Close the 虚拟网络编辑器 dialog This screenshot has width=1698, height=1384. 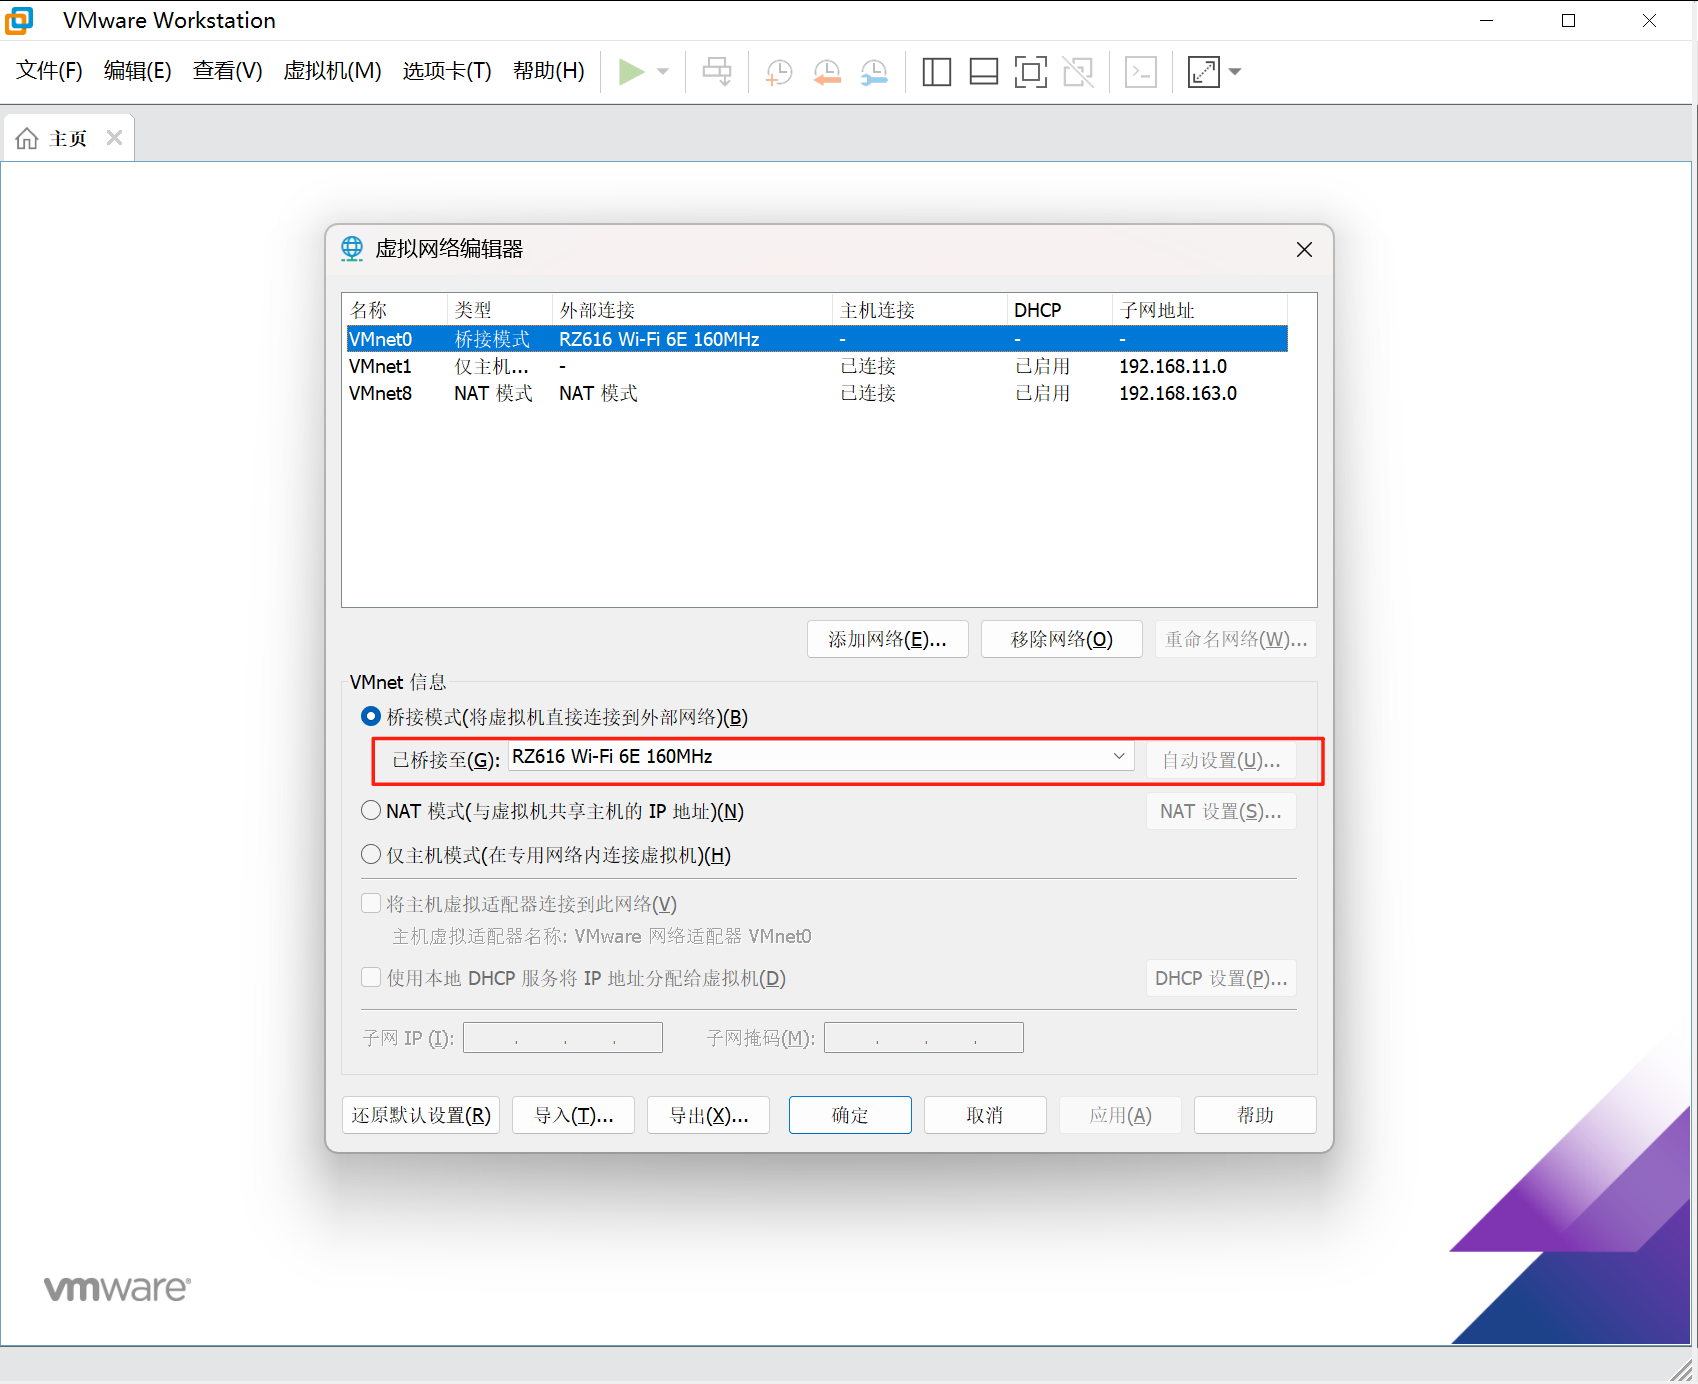point(1304,249)
